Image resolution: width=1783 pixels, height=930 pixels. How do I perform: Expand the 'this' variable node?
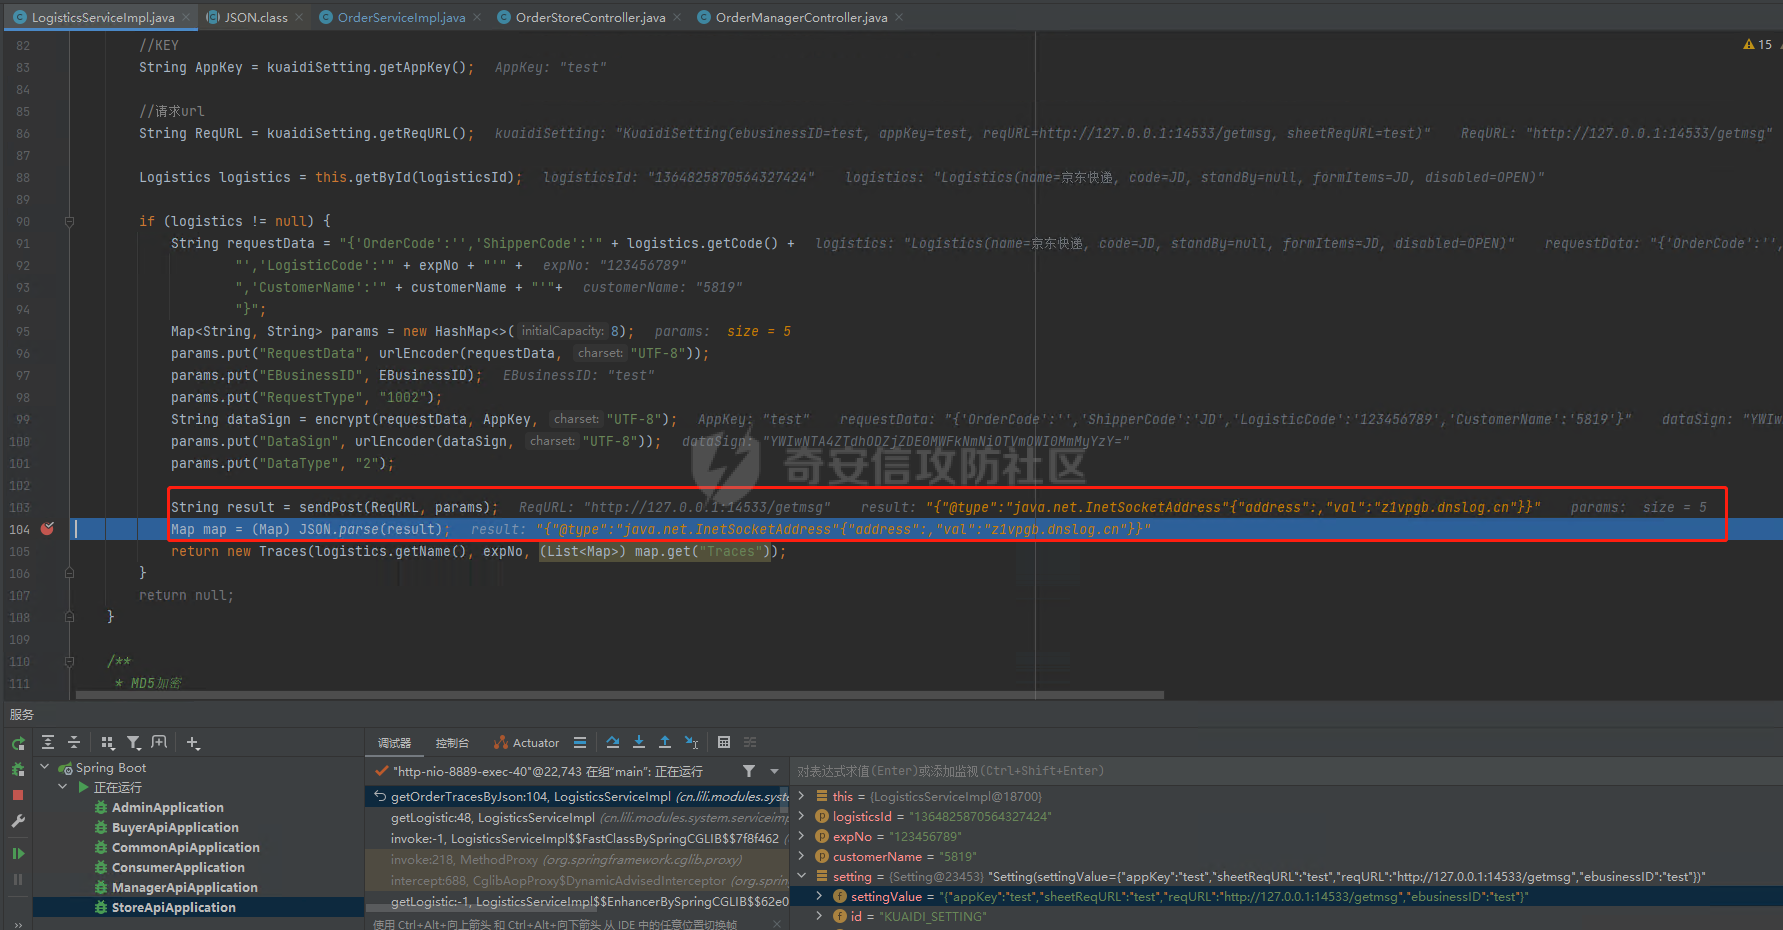point(801,796)
